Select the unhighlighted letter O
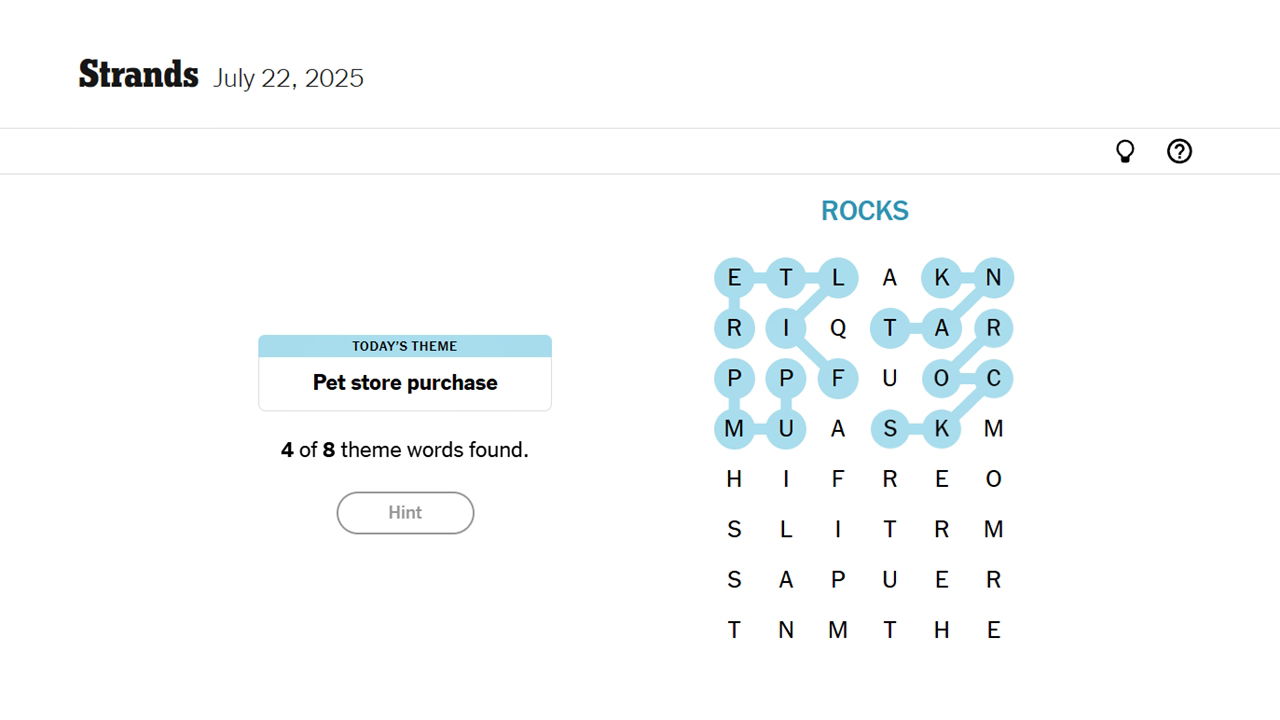Image resolution: width=1280 pixels, height=720 pixels. [993, 479]
